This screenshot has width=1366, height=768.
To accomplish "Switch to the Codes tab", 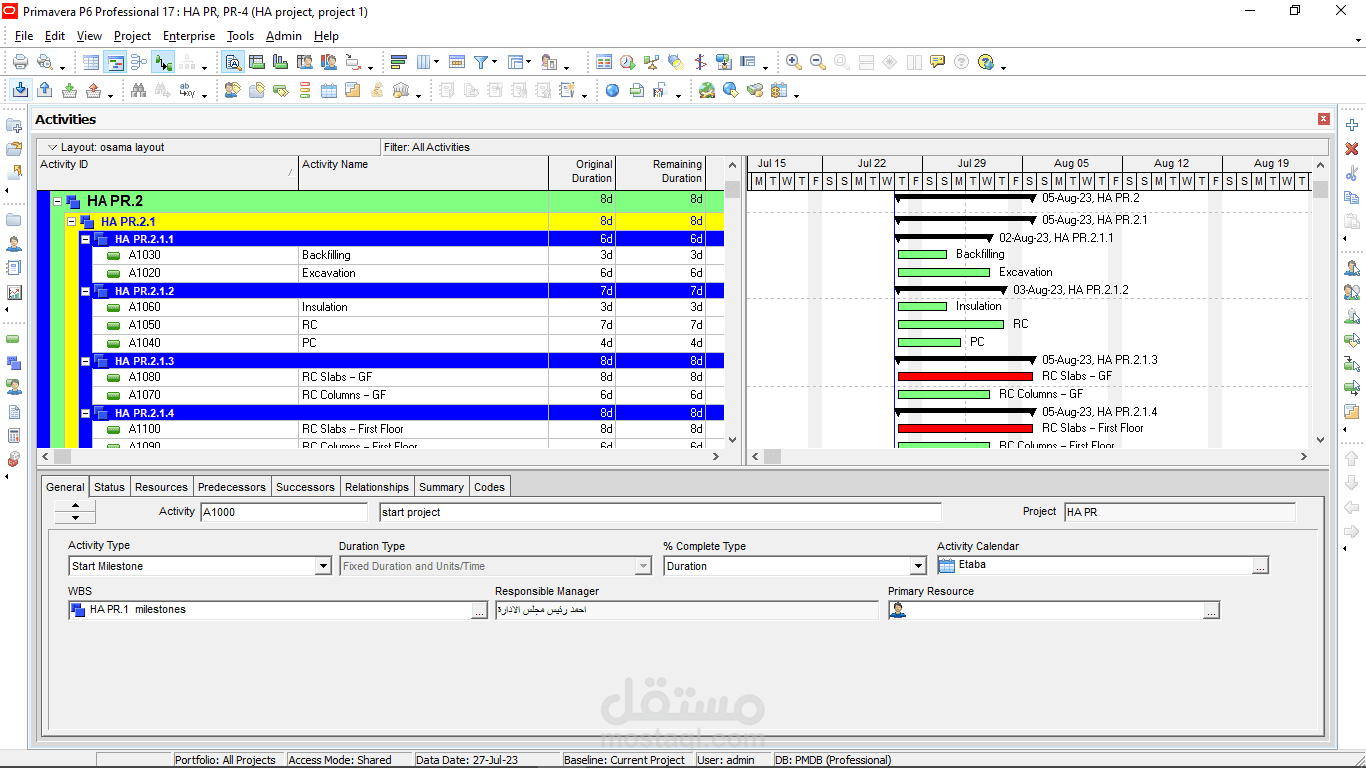I will pos(489,487).
